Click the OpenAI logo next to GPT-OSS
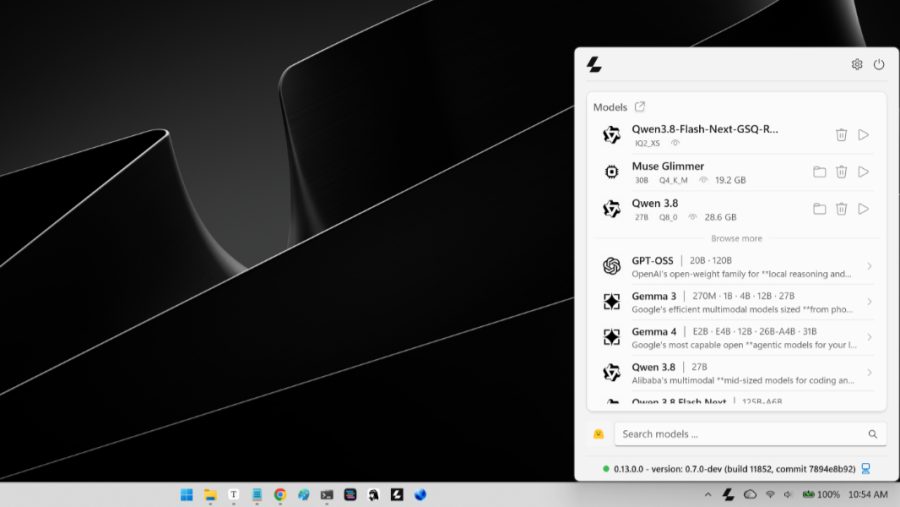This screenshot has height=507, width=900. (x=611, y=266)
